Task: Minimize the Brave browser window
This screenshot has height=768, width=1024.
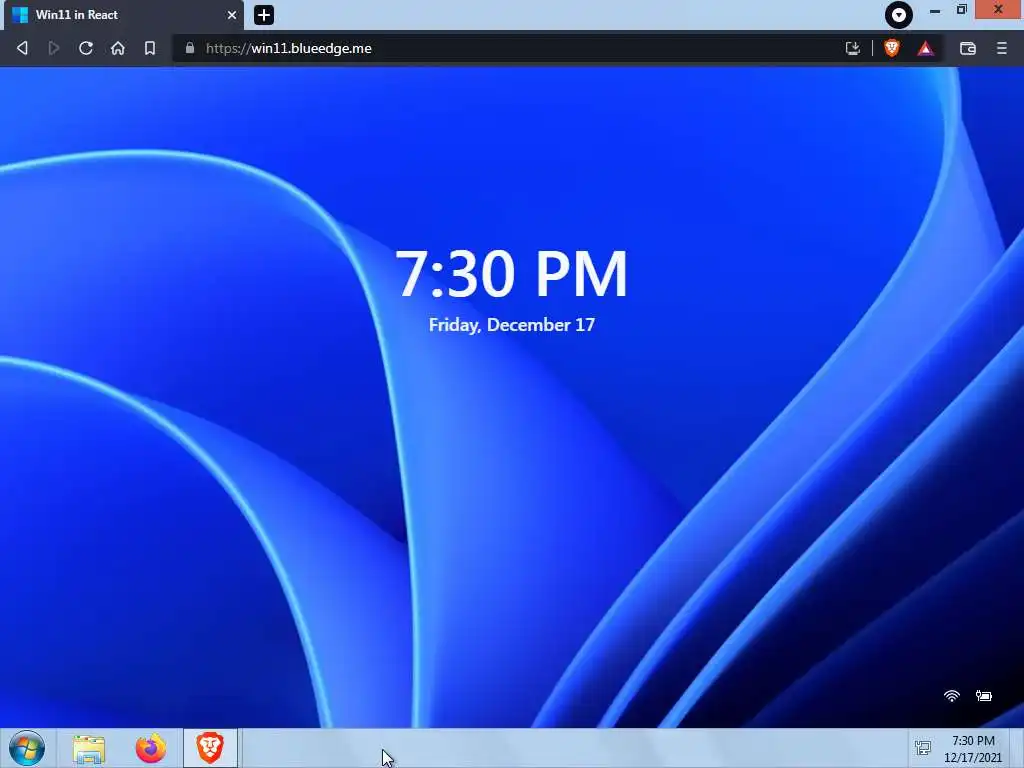Action: tap(935, 10)
